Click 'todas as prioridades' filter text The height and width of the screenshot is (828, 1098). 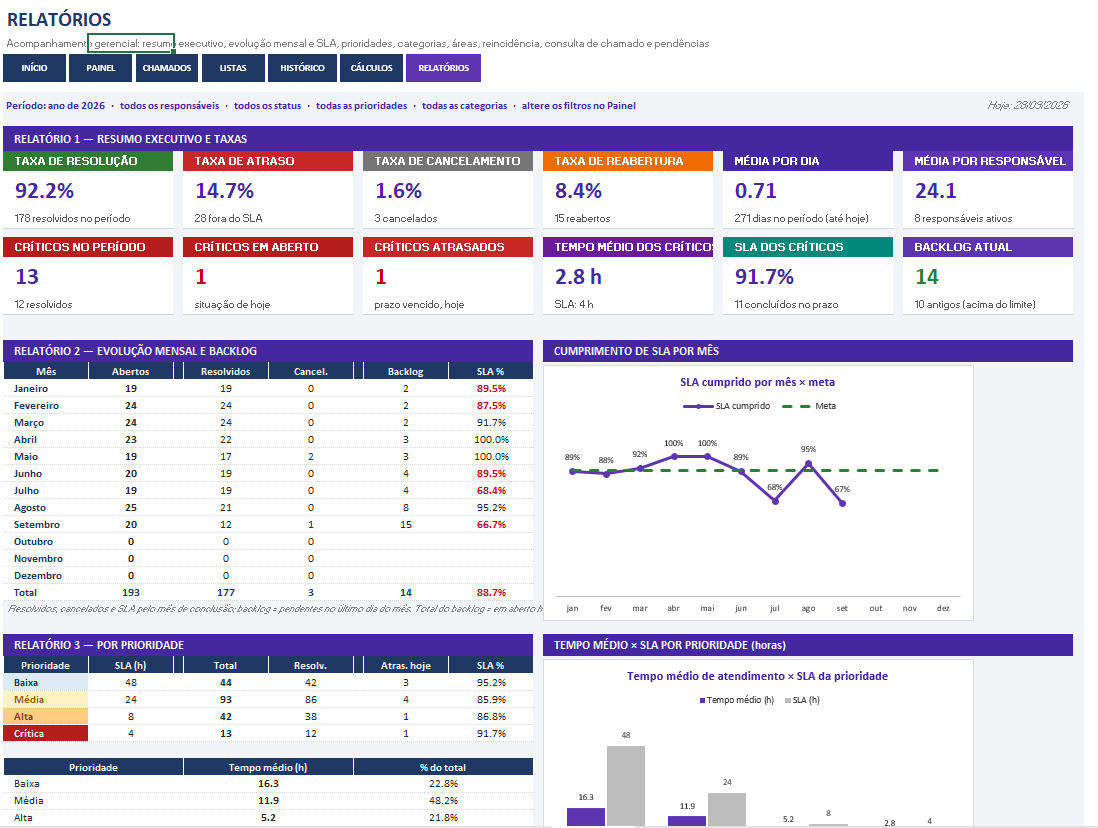click(361, 106)
